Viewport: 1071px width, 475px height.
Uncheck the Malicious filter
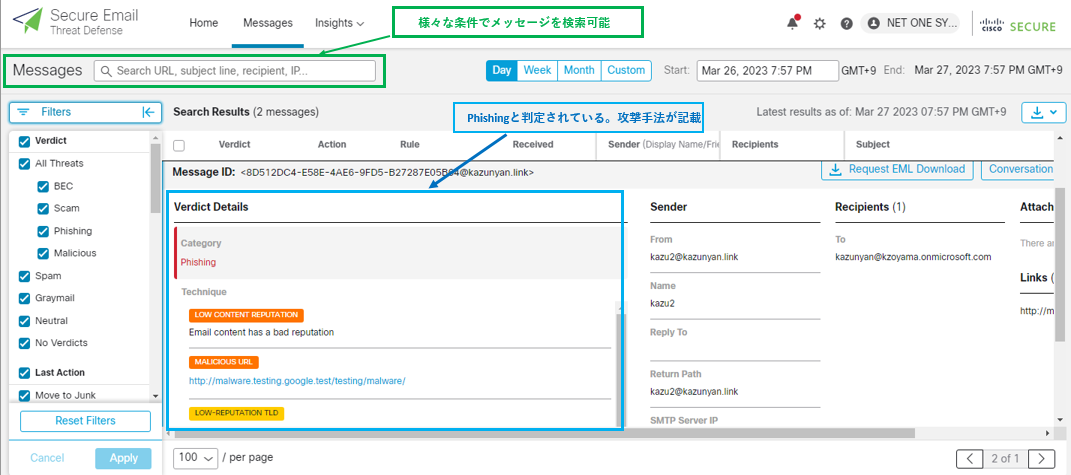(x=42, y=254)
